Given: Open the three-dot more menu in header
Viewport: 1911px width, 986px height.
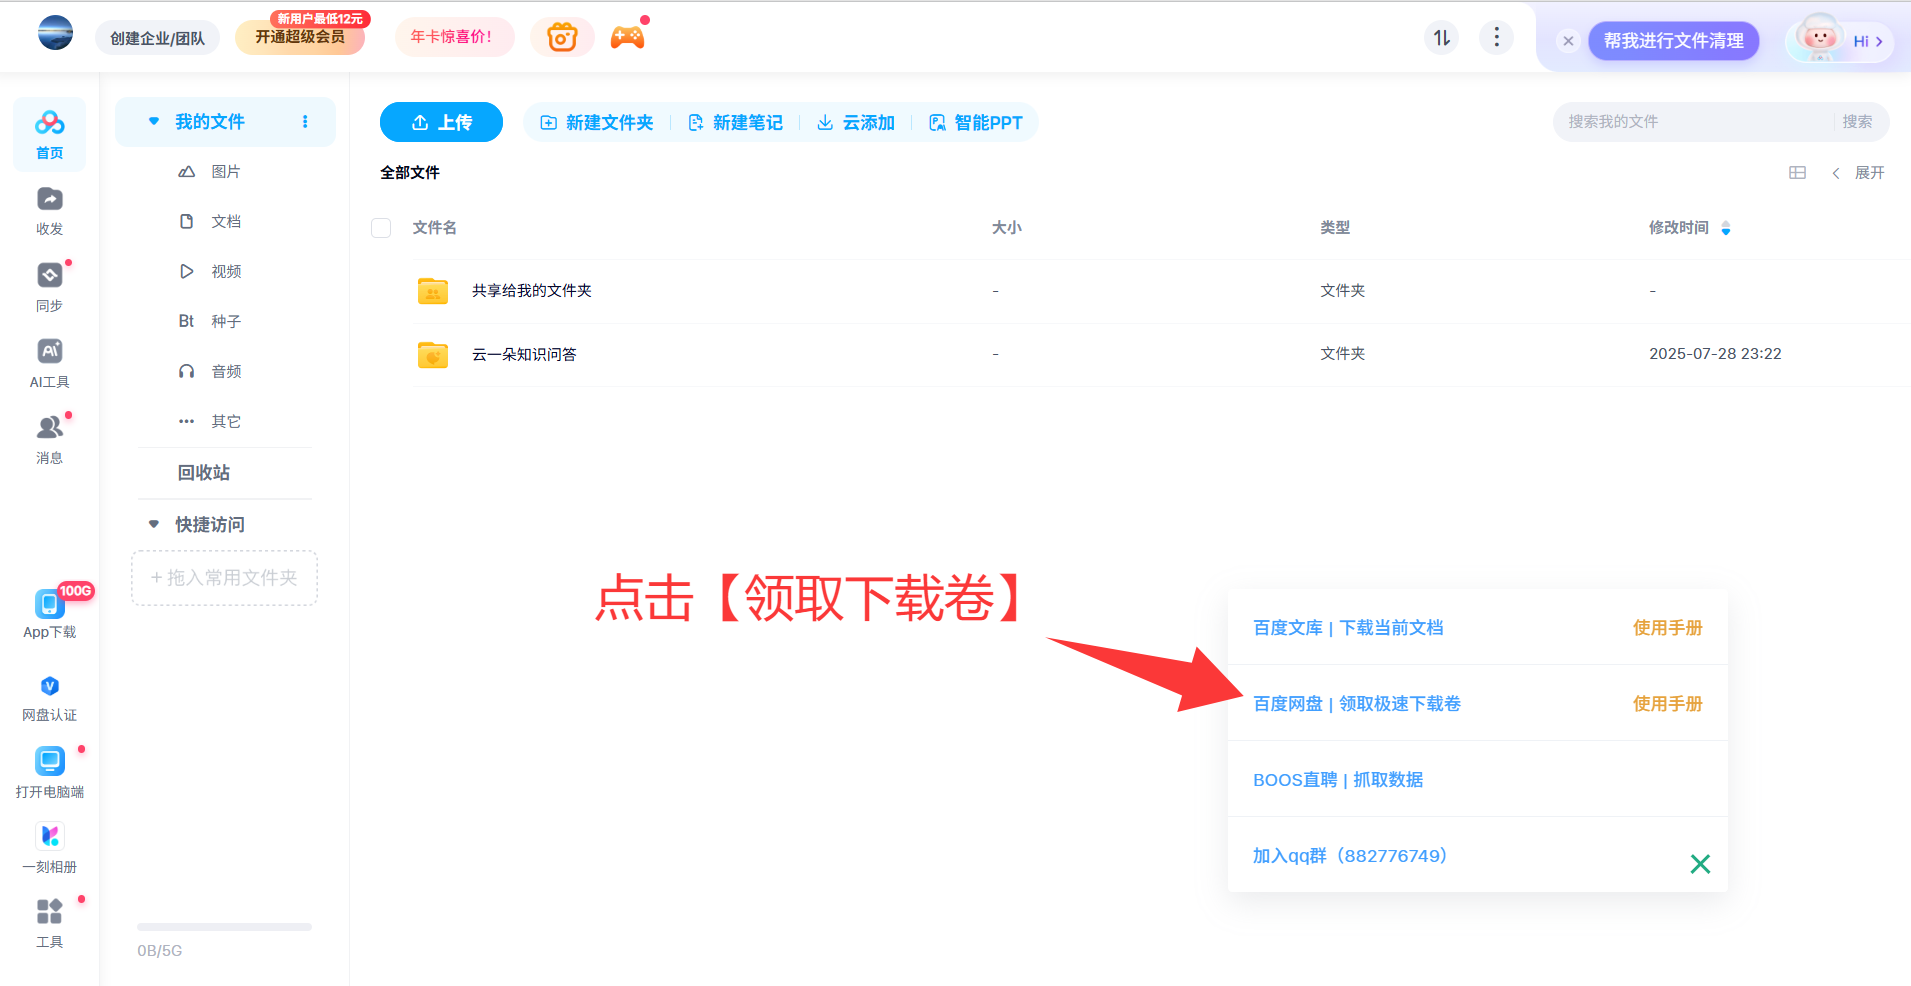Looking at the screenshot, I should [x=1496, y=38].
